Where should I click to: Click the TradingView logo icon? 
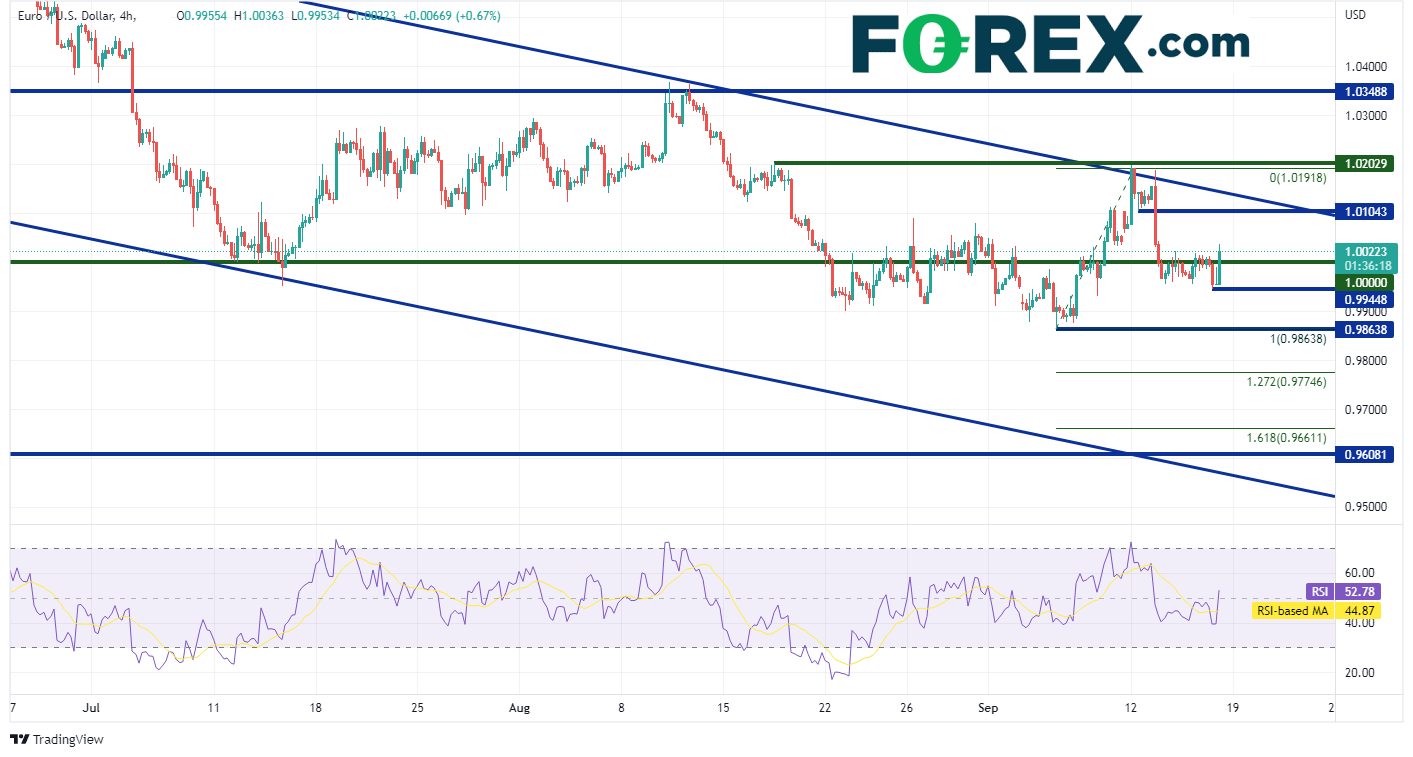pos(19,739)
